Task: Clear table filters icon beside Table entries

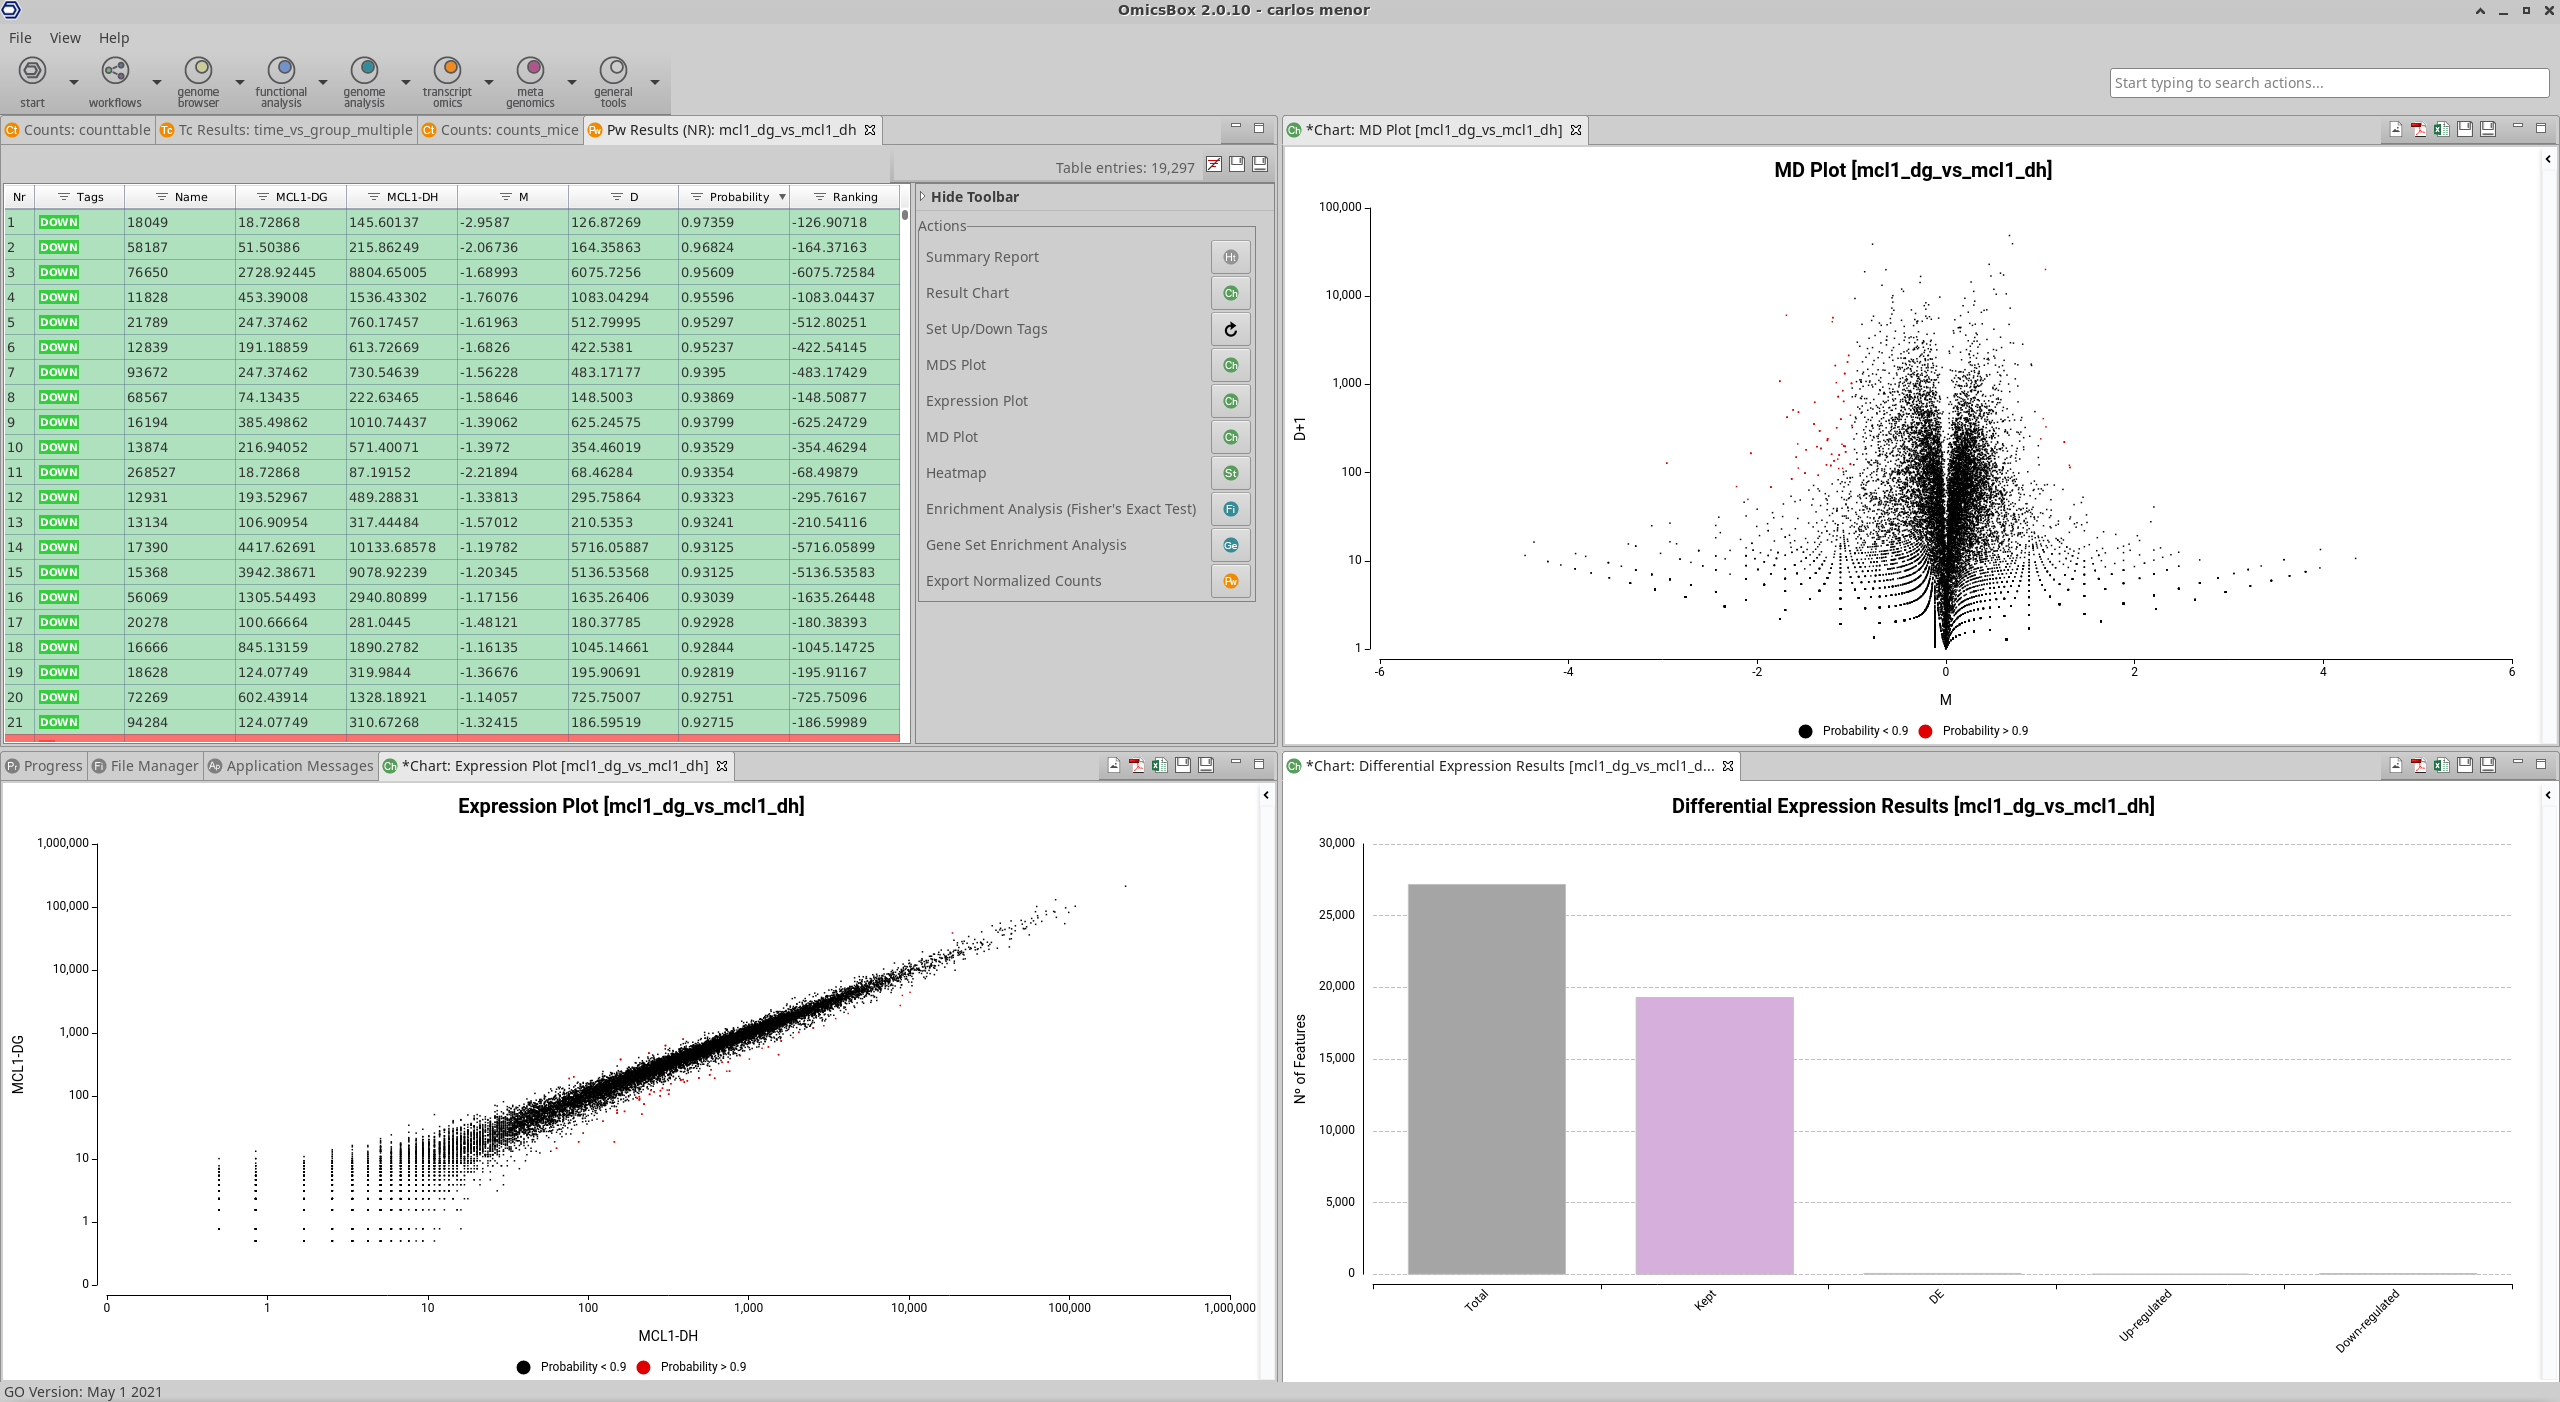Action: point(1213,165)
